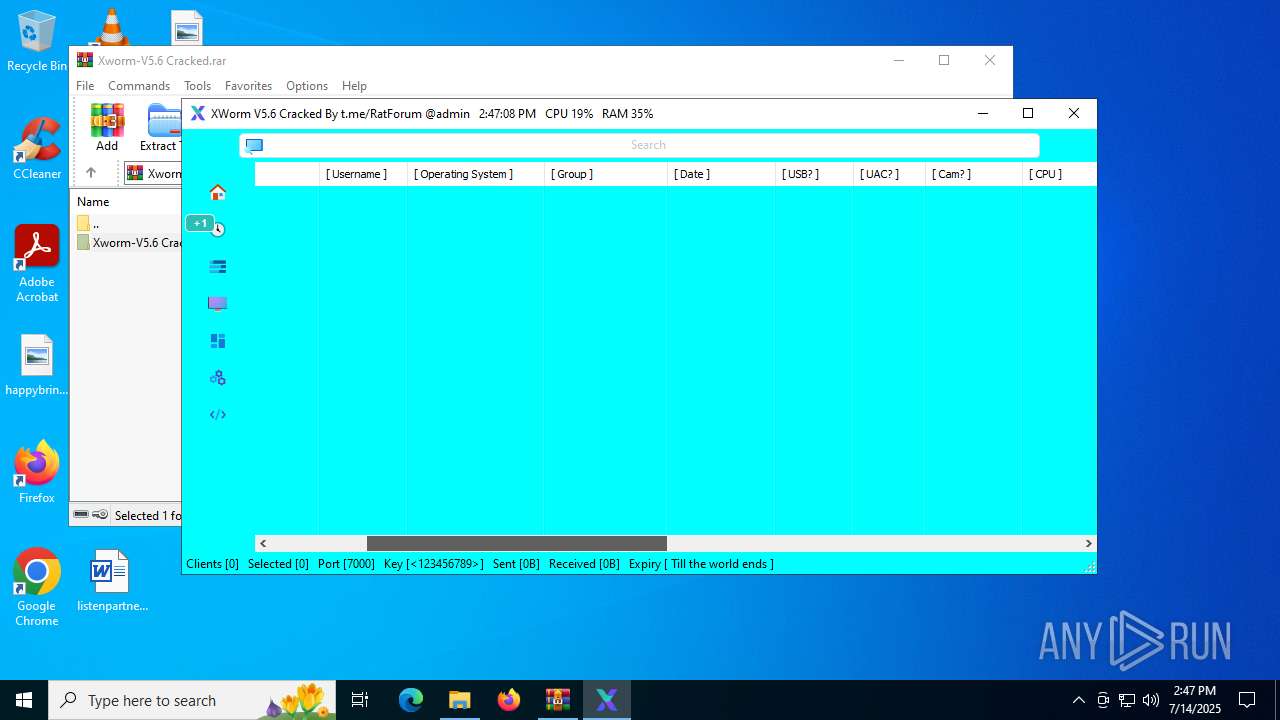Open the gears icon in XWorm sidebar

click(217, 378)
